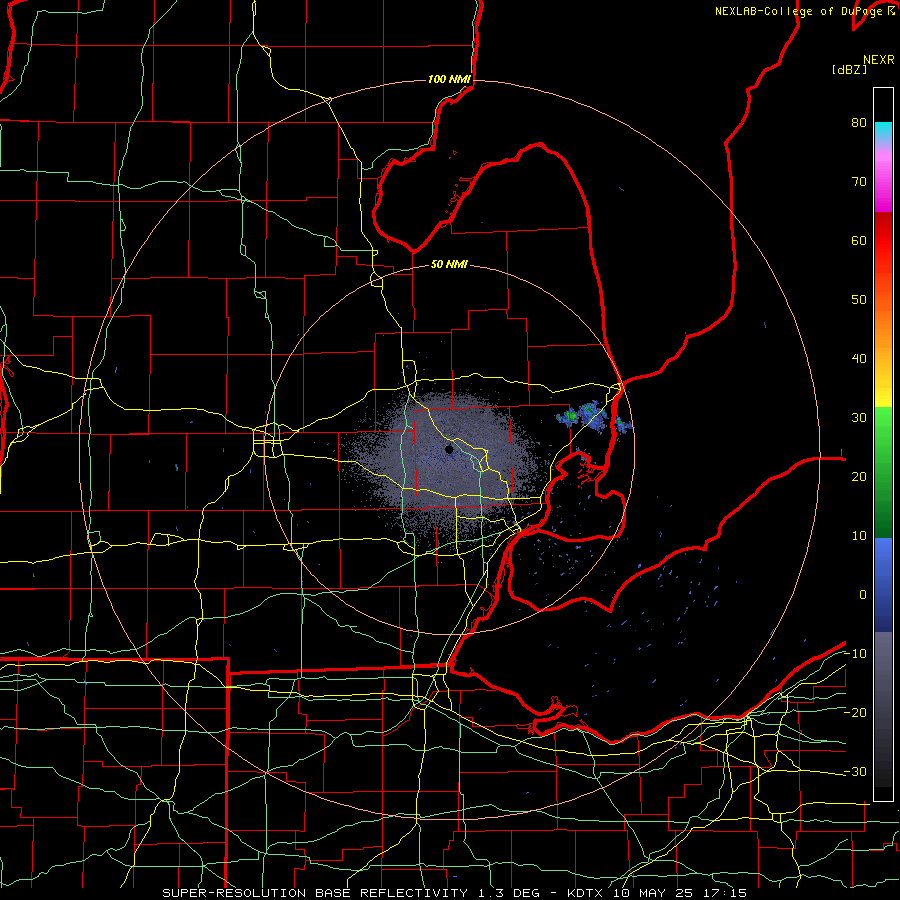This screenshot has height=900, width=900.
Task: Click the 'NEXR' label above the scale
Action: 878,60
